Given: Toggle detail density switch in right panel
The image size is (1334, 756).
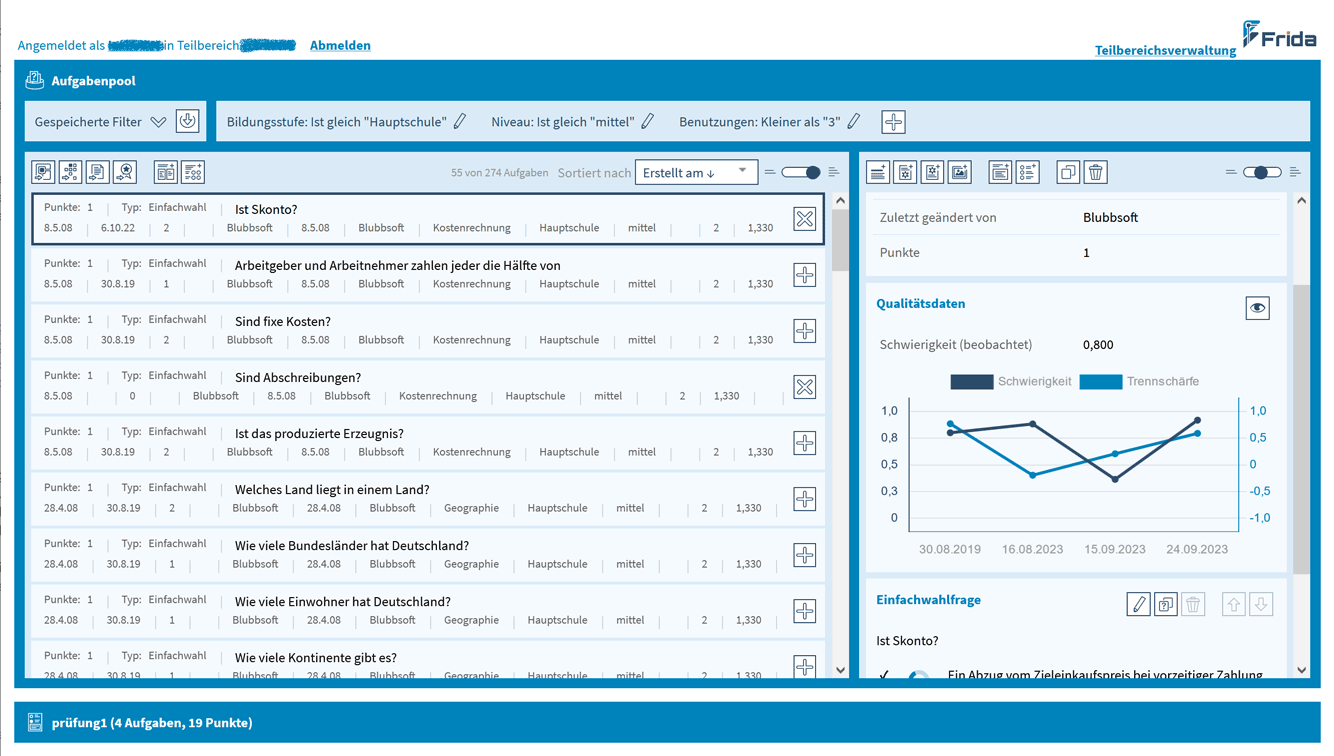Looking at the screenshot, I should click(x=1261, y=173).
